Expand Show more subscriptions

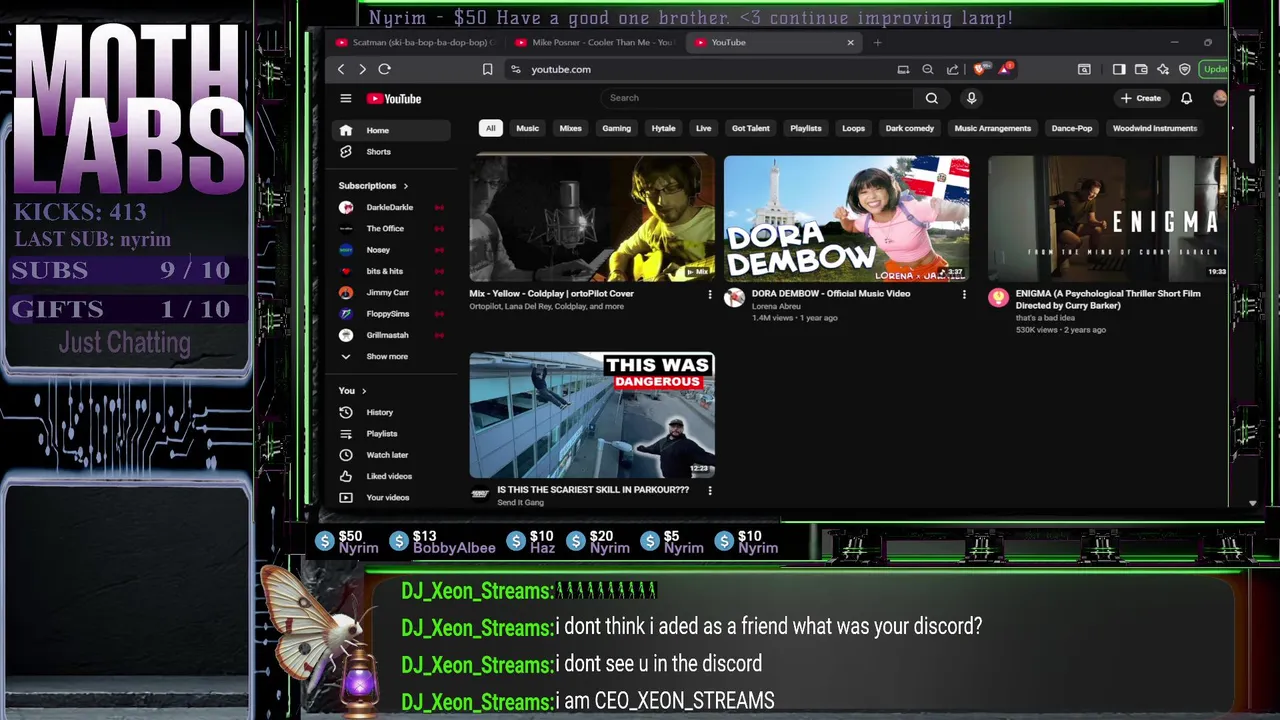[x=391, y=357]
